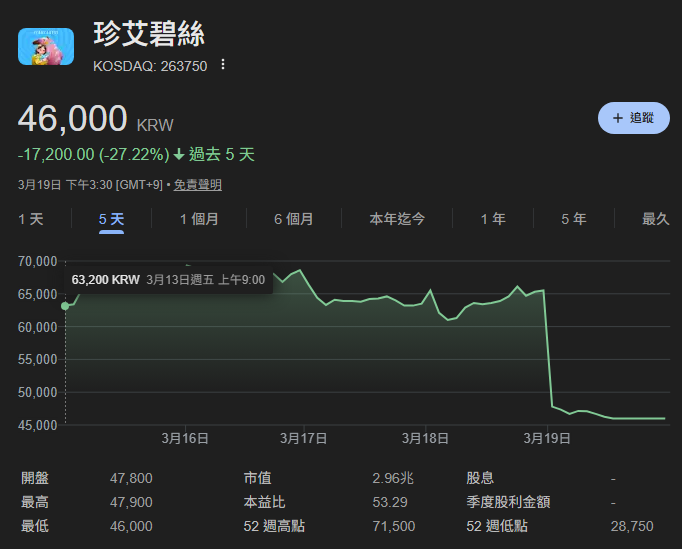
Task: Open the three-dot more options menu
Action: pos(223,64)
